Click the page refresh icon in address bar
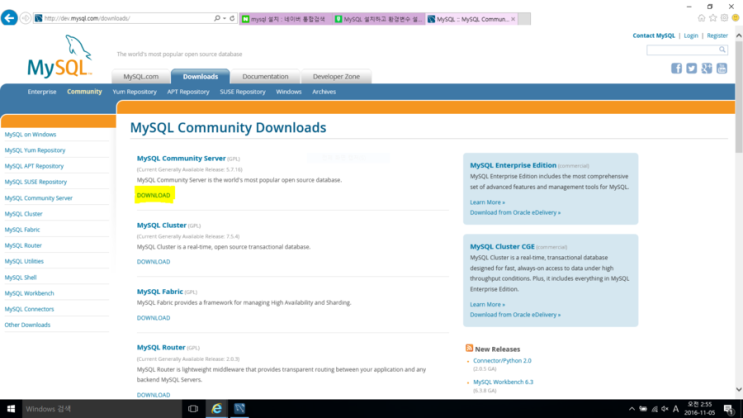 click(x=232, y=18)
